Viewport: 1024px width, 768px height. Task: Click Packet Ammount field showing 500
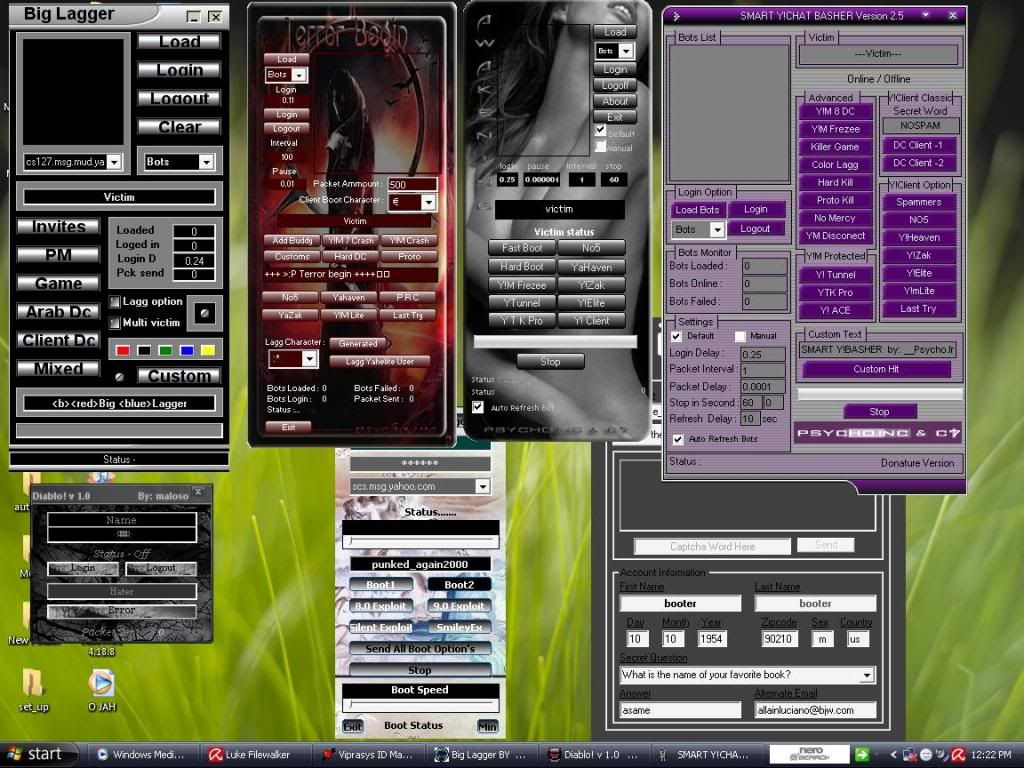pos(413,184)
